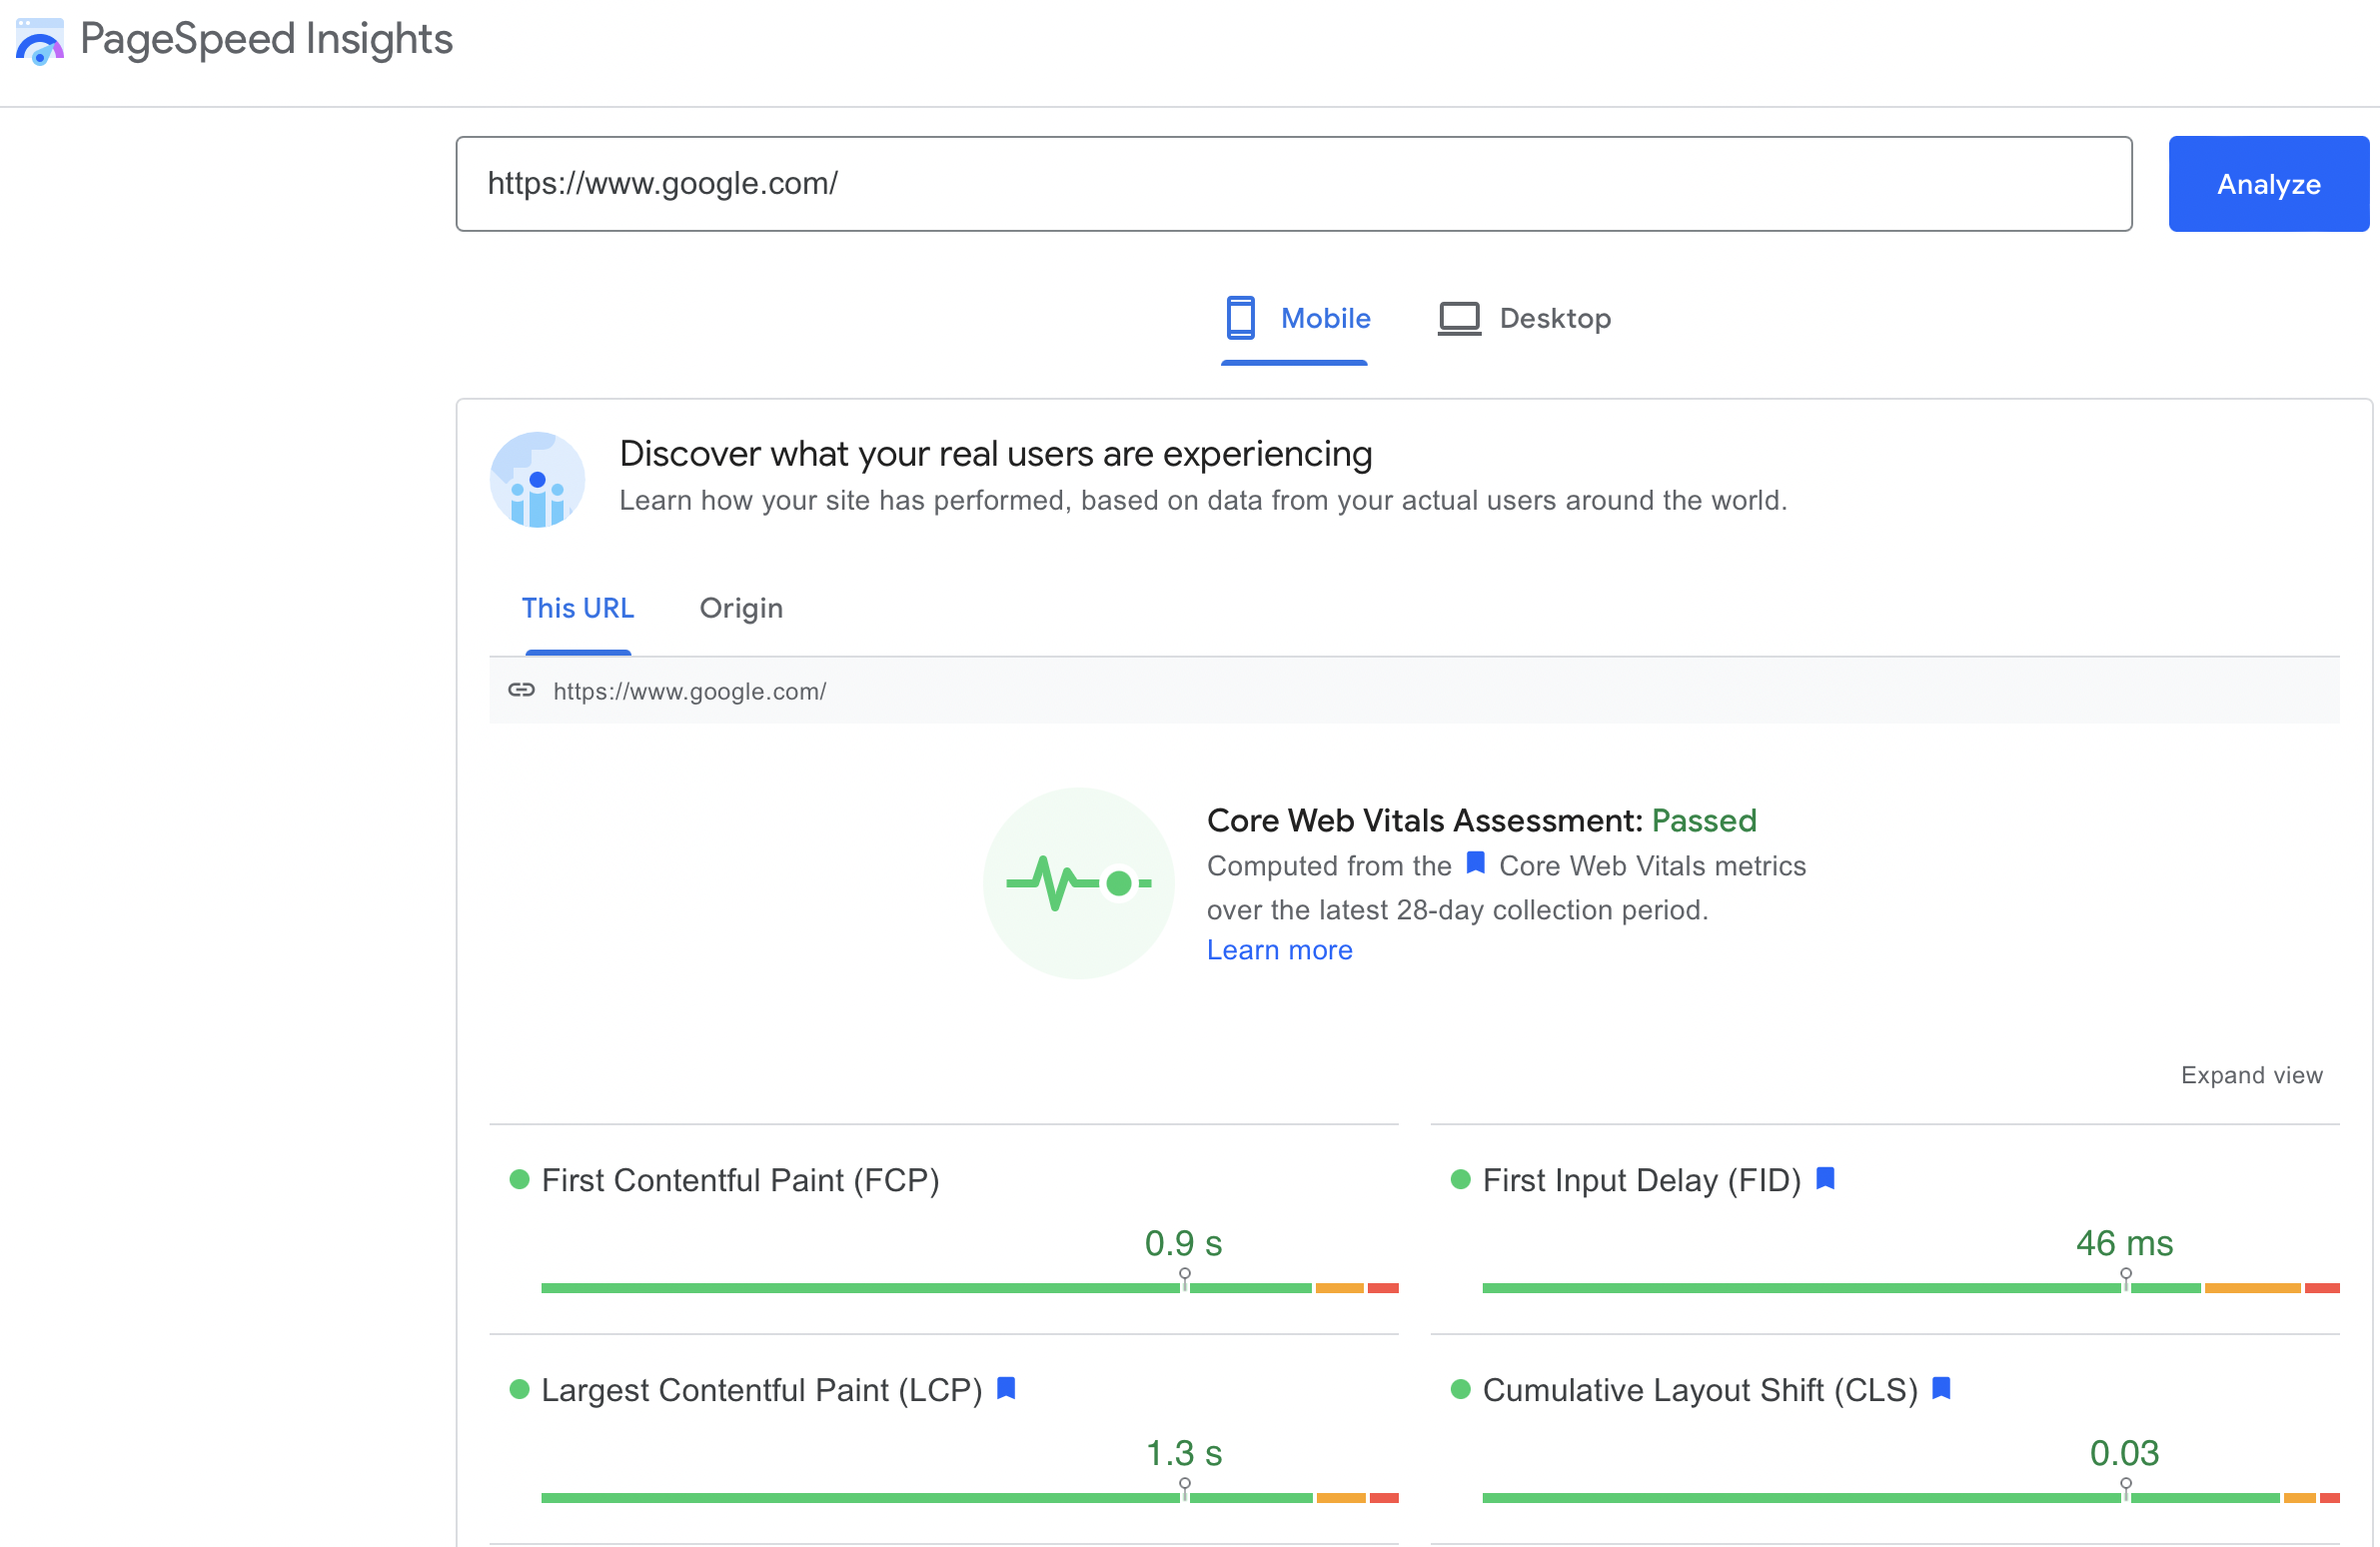Viewport: 2380px width, 1547px height.
Task: Click the Core Web Vitals pulse icon
Action: tap(1078, 883)
